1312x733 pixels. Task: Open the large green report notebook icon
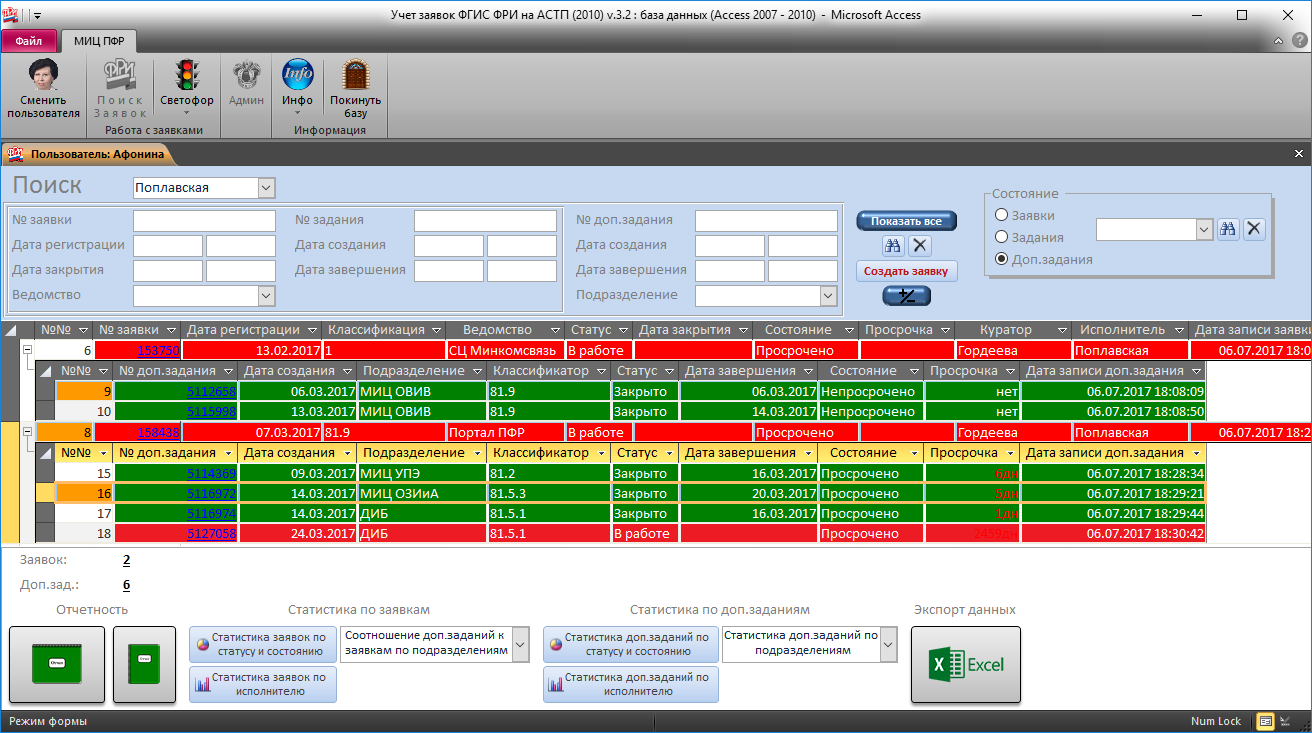(x=57, y=664)
